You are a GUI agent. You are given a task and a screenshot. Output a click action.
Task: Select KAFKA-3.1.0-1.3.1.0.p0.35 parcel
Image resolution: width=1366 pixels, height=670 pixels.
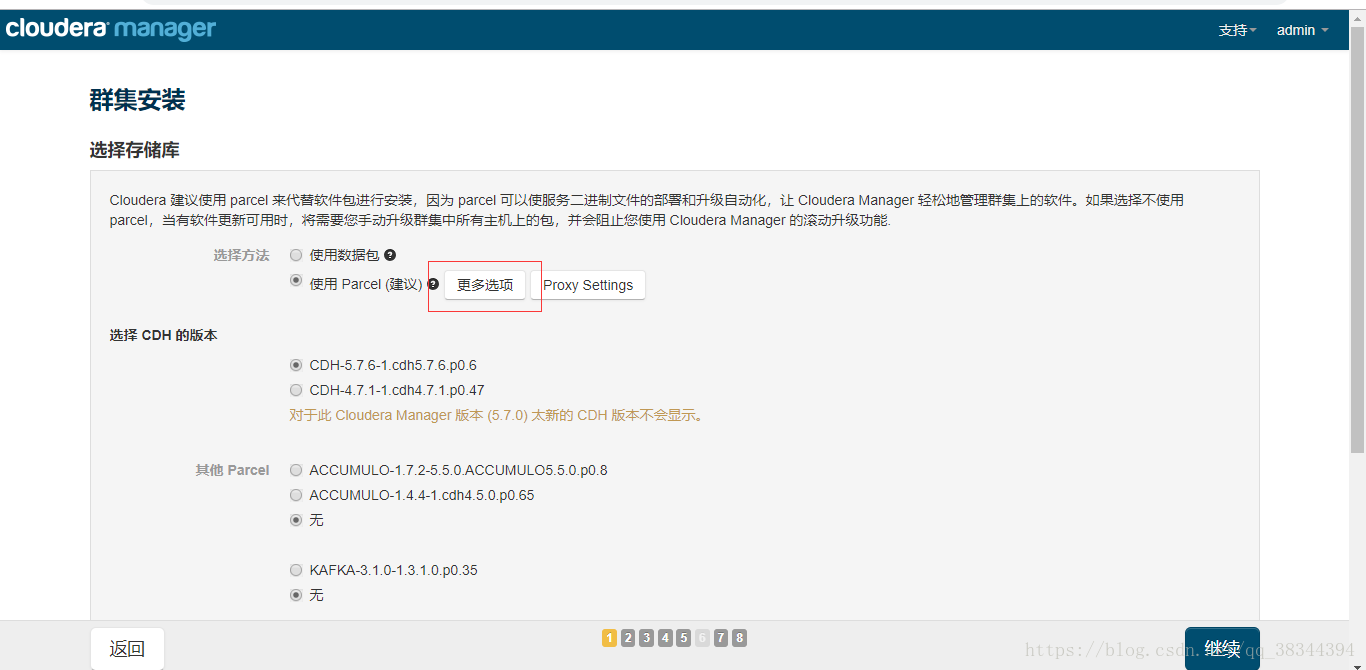[x=296, y=570]
